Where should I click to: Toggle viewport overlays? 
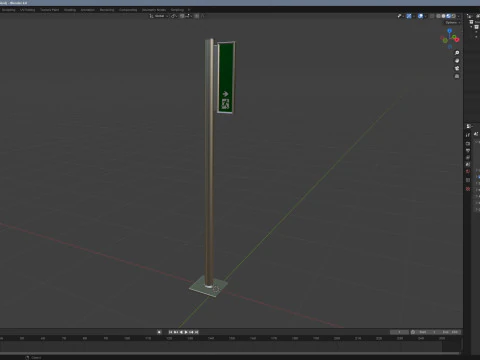(420, 16)
